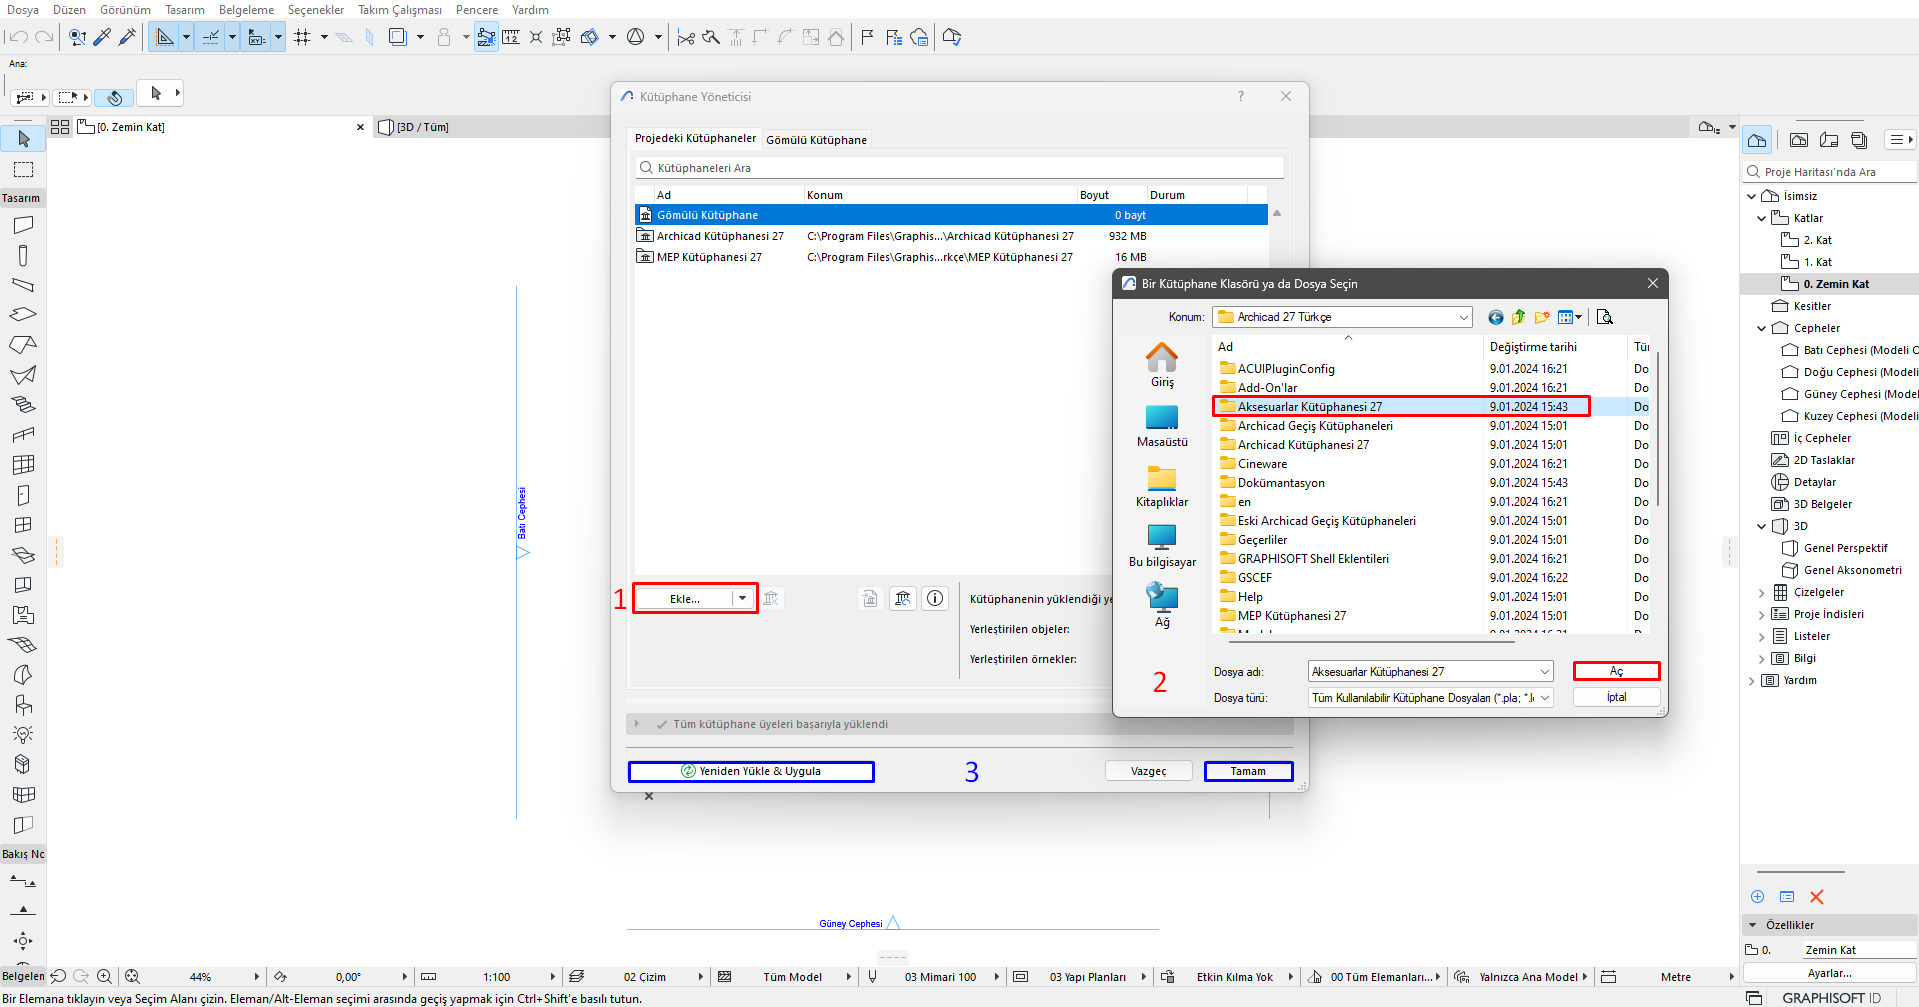Click the İptal button in file dialog
Viewport: 1919px width, 1007px height.
1616,697
